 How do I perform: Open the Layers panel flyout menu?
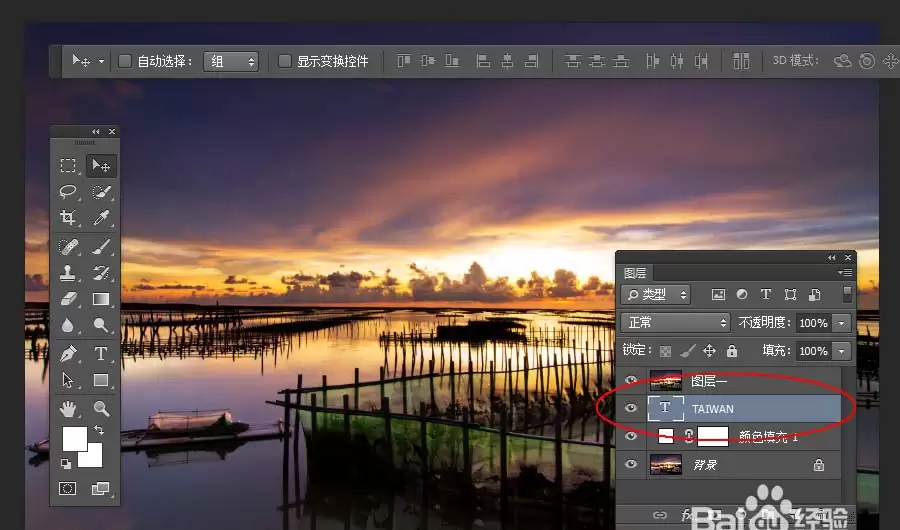click(x=844, y=273)
